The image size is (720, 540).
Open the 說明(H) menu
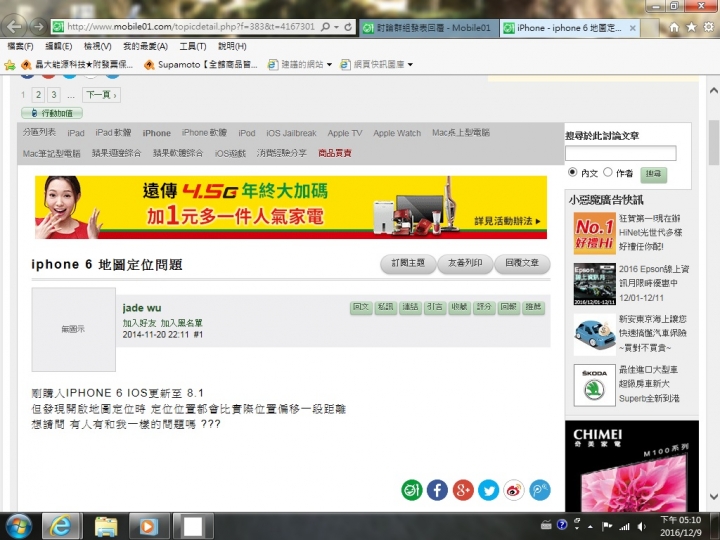[x=232, y=46]
